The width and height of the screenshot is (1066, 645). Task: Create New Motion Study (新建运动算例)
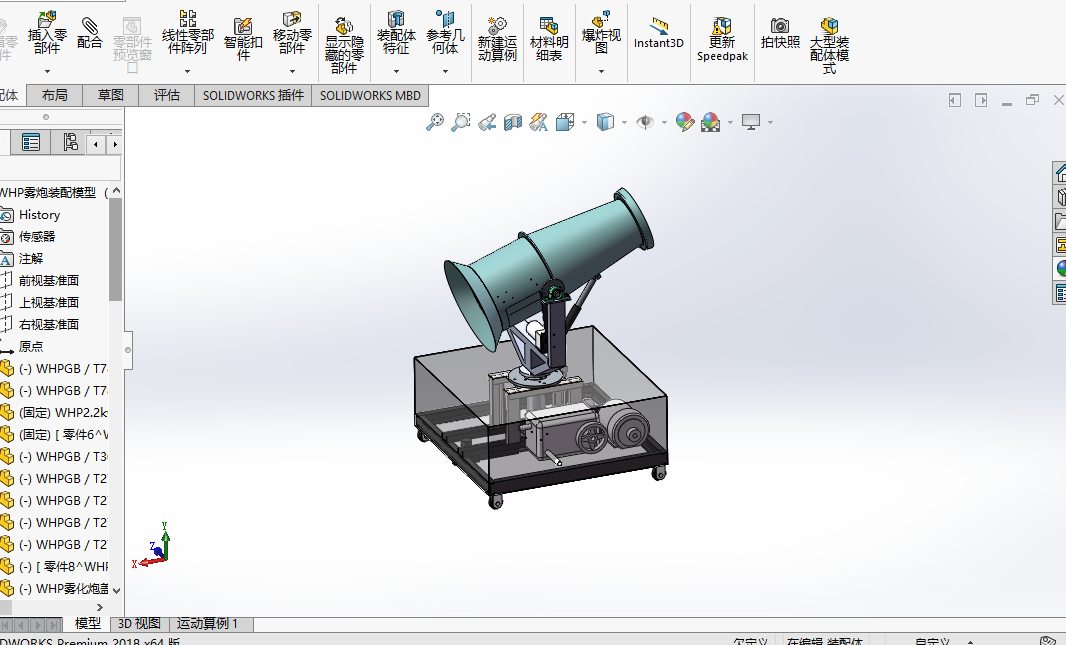point(497,39)
